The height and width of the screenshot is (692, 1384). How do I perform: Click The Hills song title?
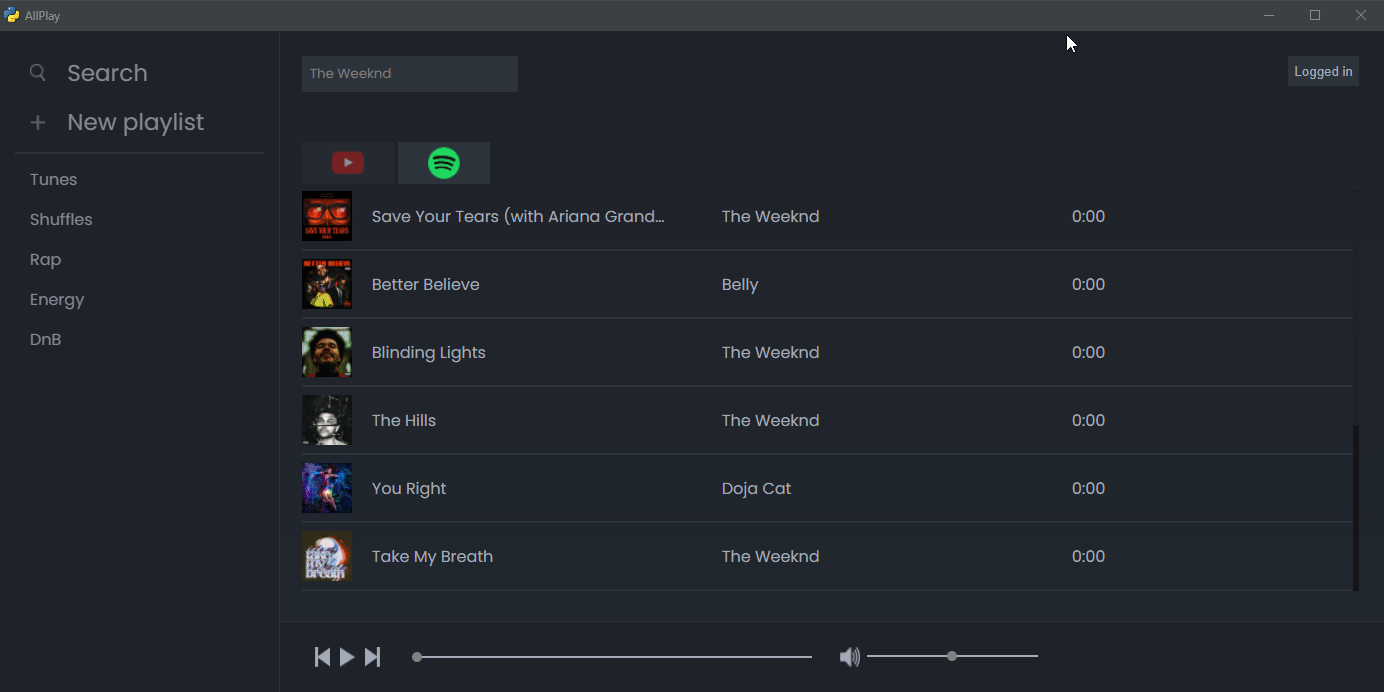404,421
